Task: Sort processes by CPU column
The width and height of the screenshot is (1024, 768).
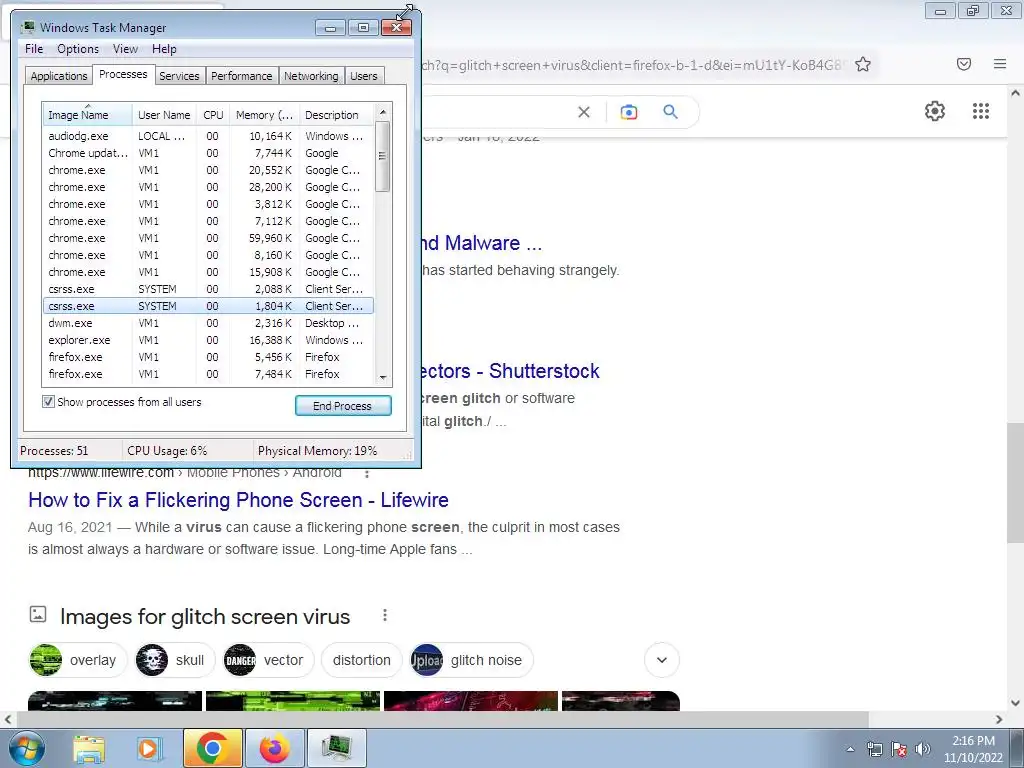Action: click(213, 115)
